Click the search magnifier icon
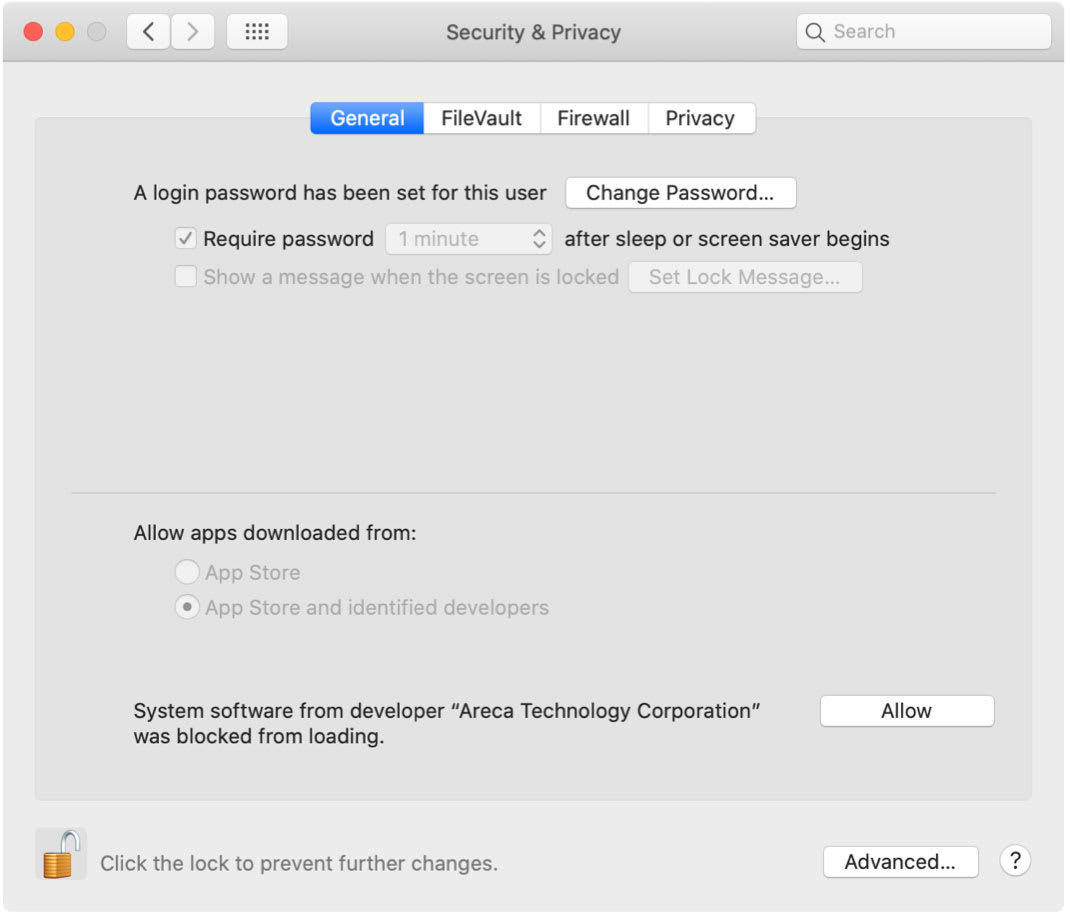The width and height of the screenshot is (1070, 918). (815, 31)
